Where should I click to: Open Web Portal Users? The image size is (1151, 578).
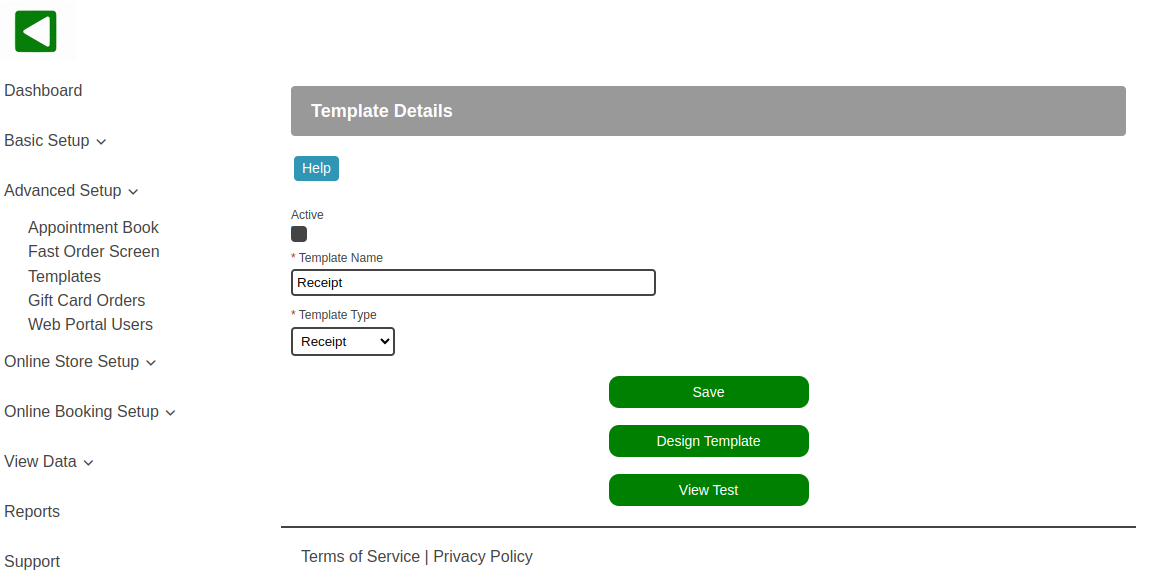coord(90,325)
